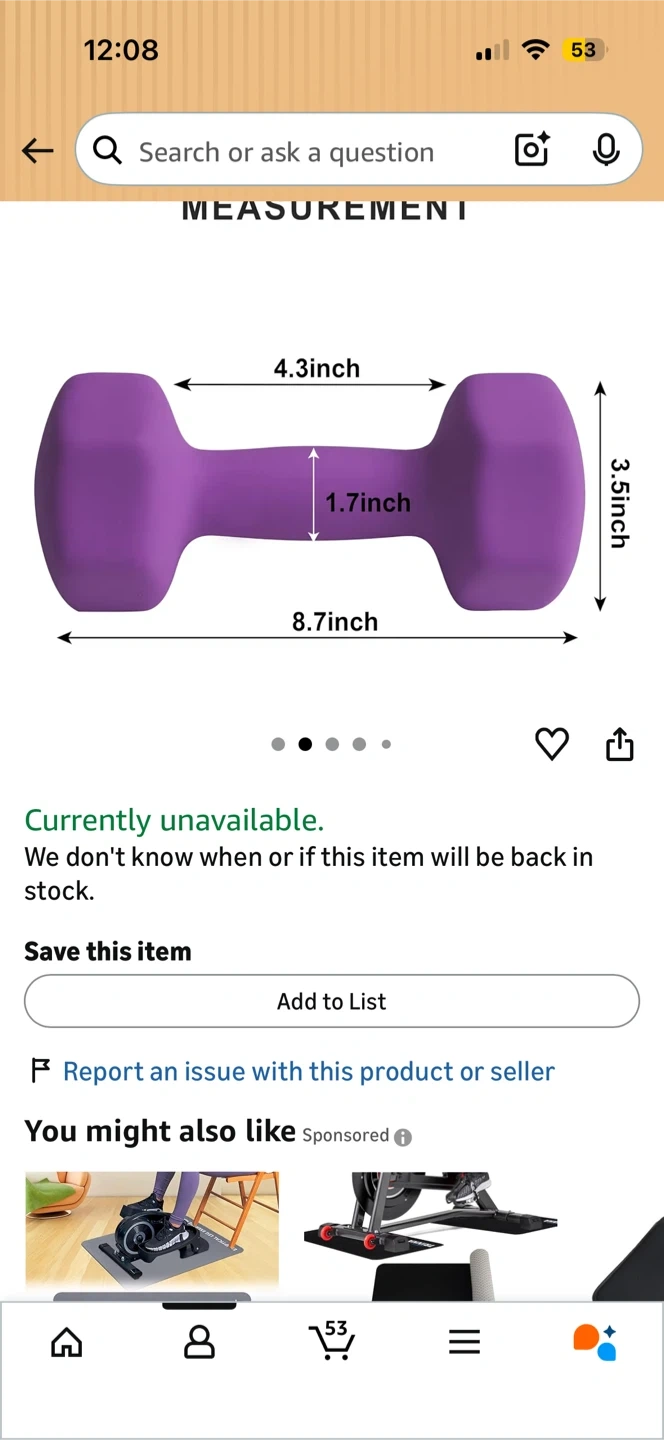This screenshot has height=1440, width=664.
Task: Tap the back arrow icon
Action: [x=38, y=151]
